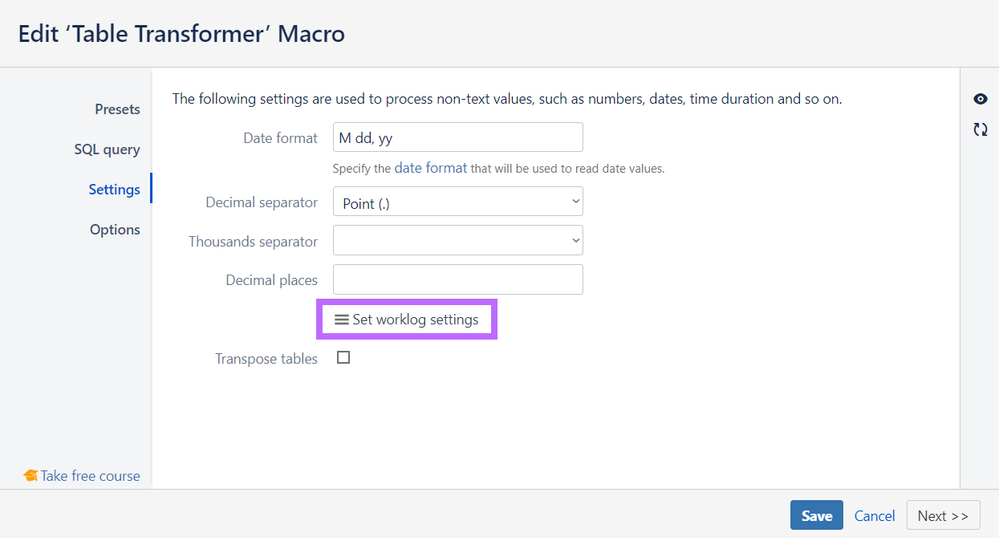Click the eye preview icon

coord(980,99)
